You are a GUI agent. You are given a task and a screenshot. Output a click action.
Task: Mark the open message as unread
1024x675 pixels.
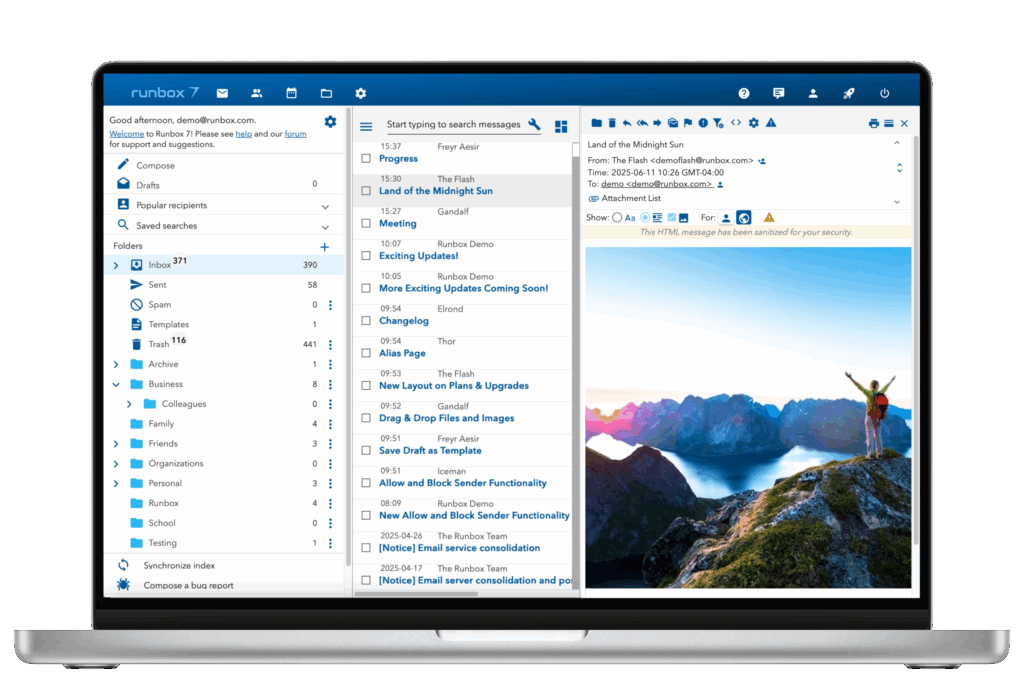tap(673, 123)
